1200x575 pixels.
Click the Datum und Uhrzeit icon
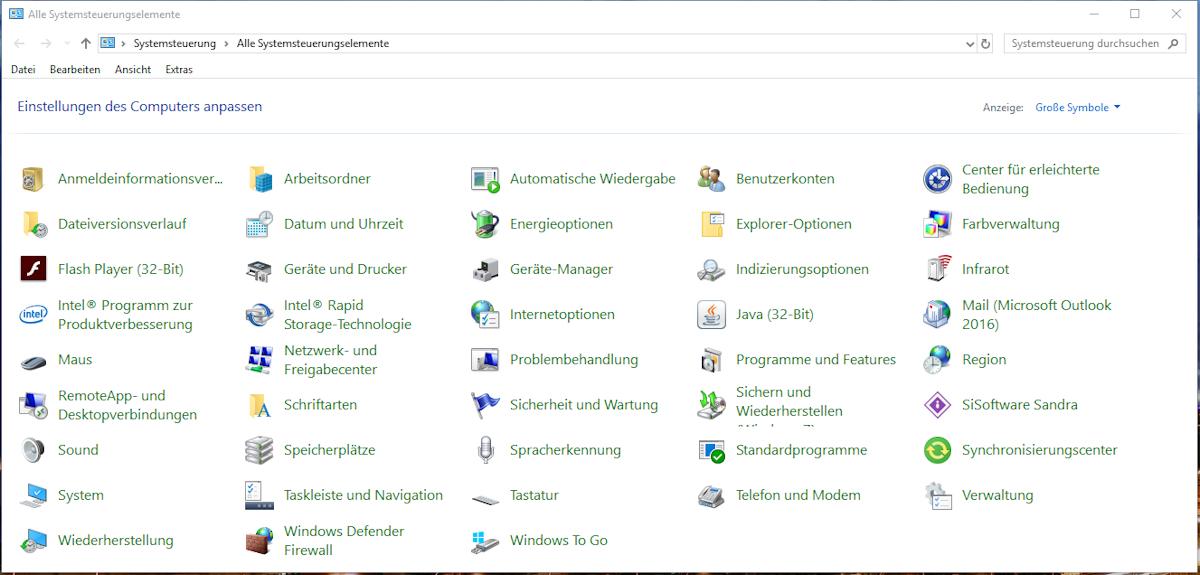tap(260, 224)
